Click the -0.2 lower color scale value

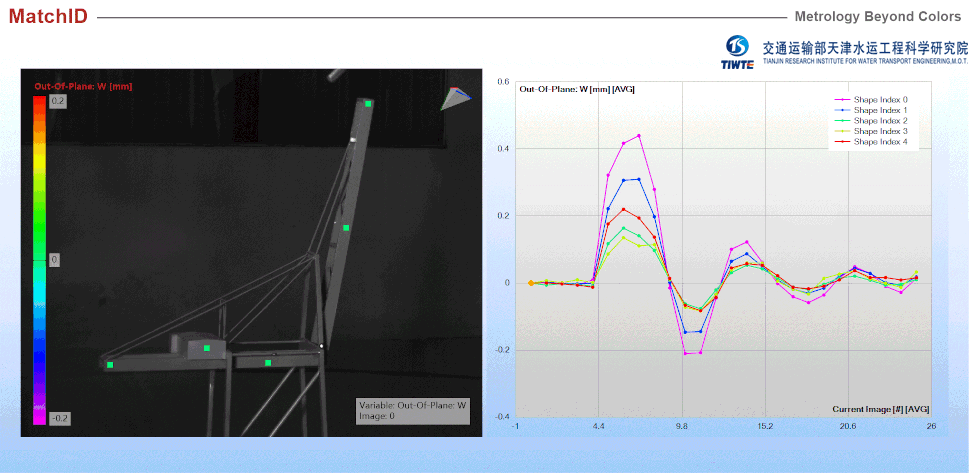(x=59, y=419)
